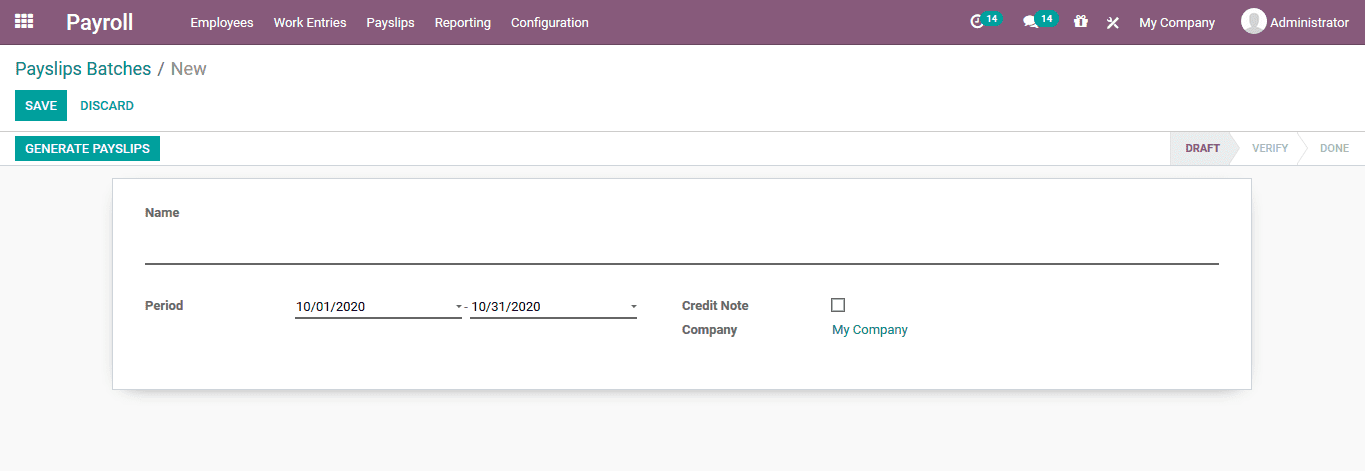Toggle the Credit Note checkbox
Screen dimensions: 1365x471
(838, 305)
